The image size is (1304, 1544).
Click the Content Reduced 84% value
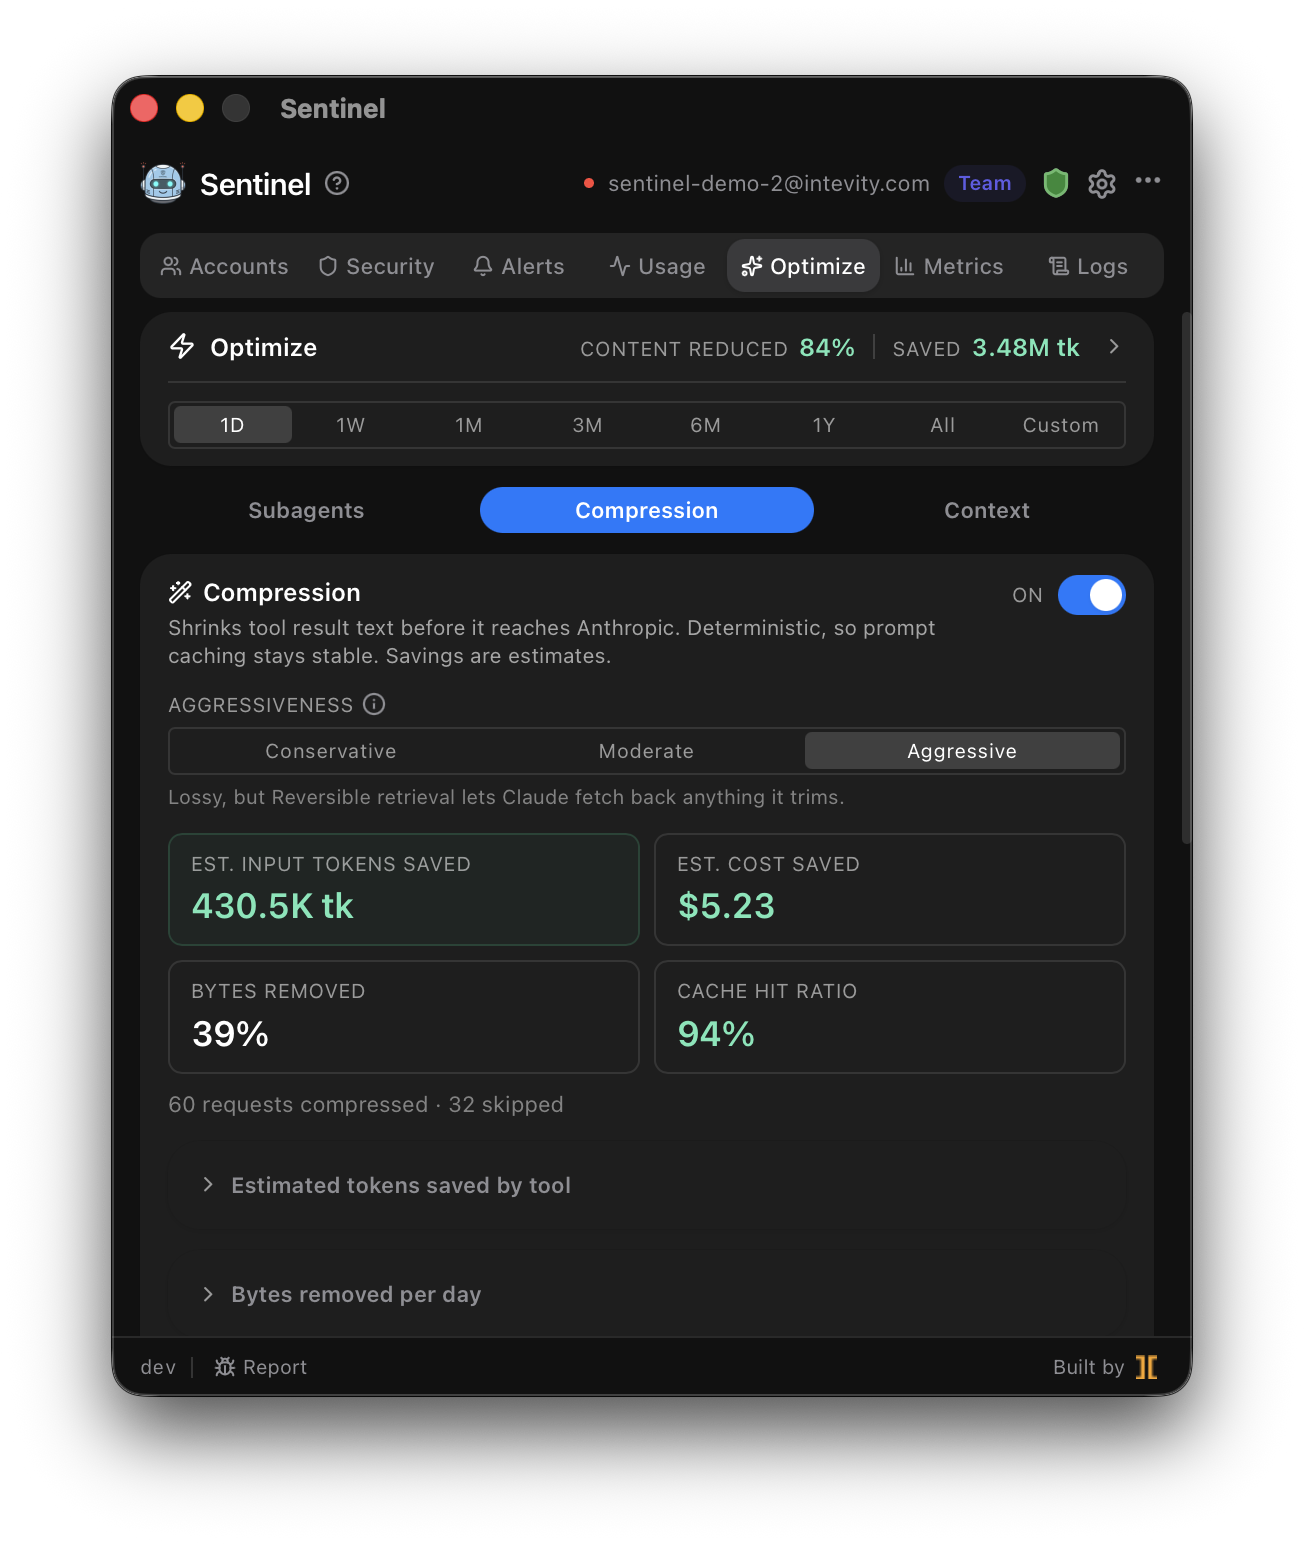click(827, 347)
